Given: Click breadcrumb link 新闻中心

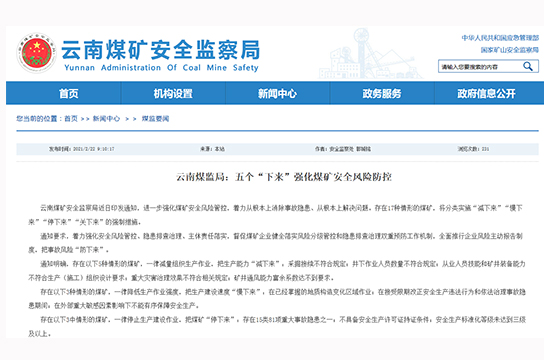Looking at the screenshot, I should coord(106,119).
